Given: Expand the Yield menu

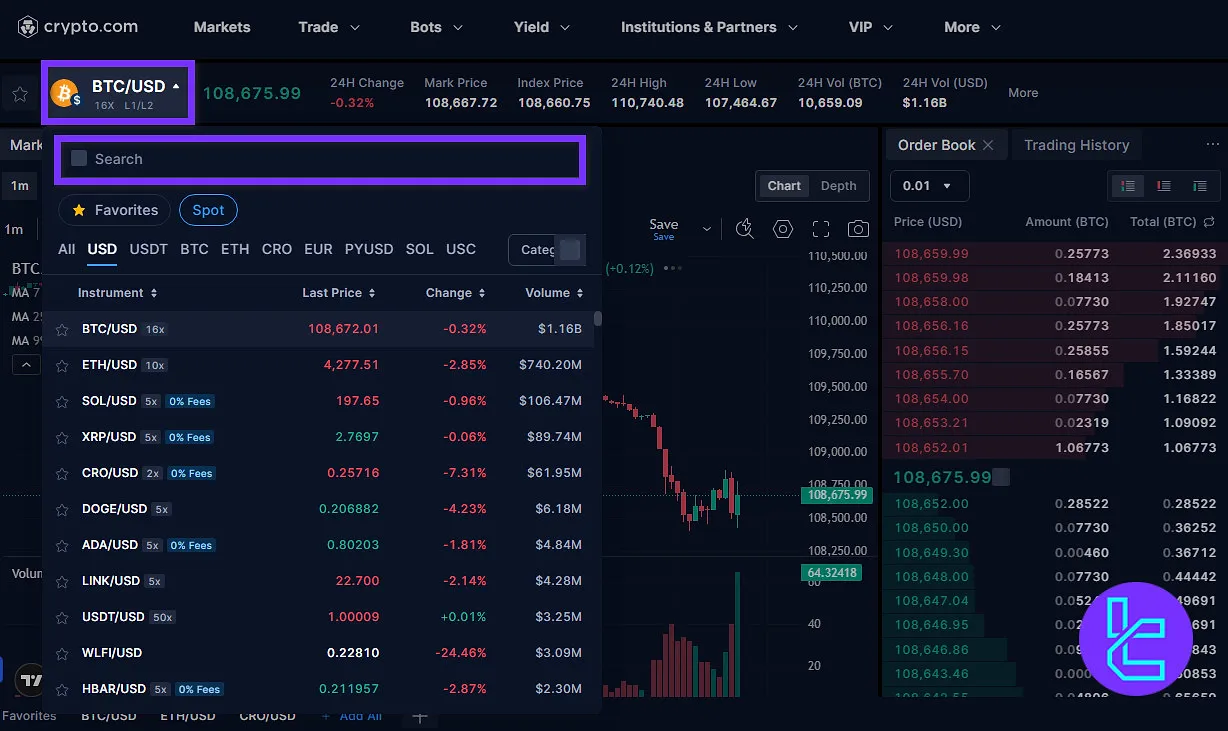Looking at the screenshot, I should tap(543, 27).
